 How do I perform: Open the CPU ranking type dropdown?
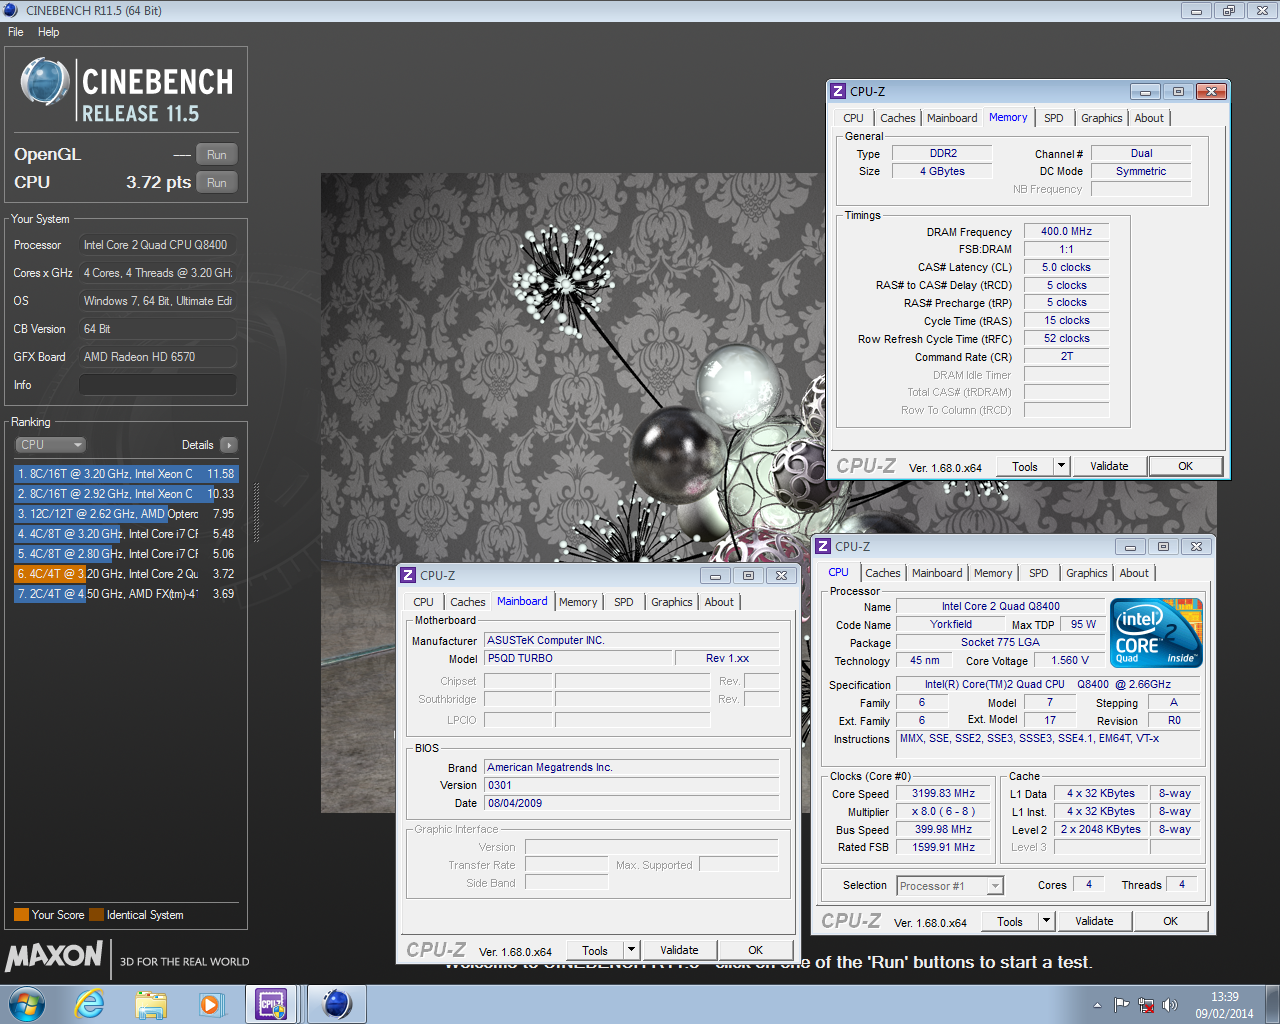tap(50, 445)
